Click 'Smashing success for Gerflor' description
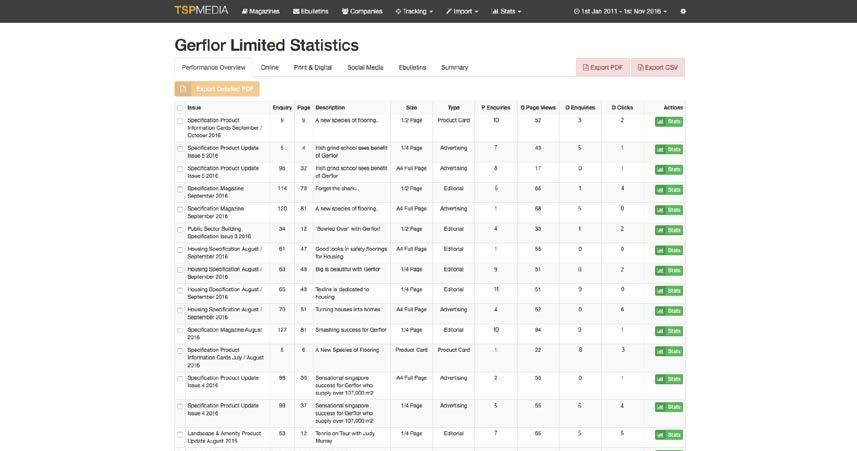 point(351,330)
